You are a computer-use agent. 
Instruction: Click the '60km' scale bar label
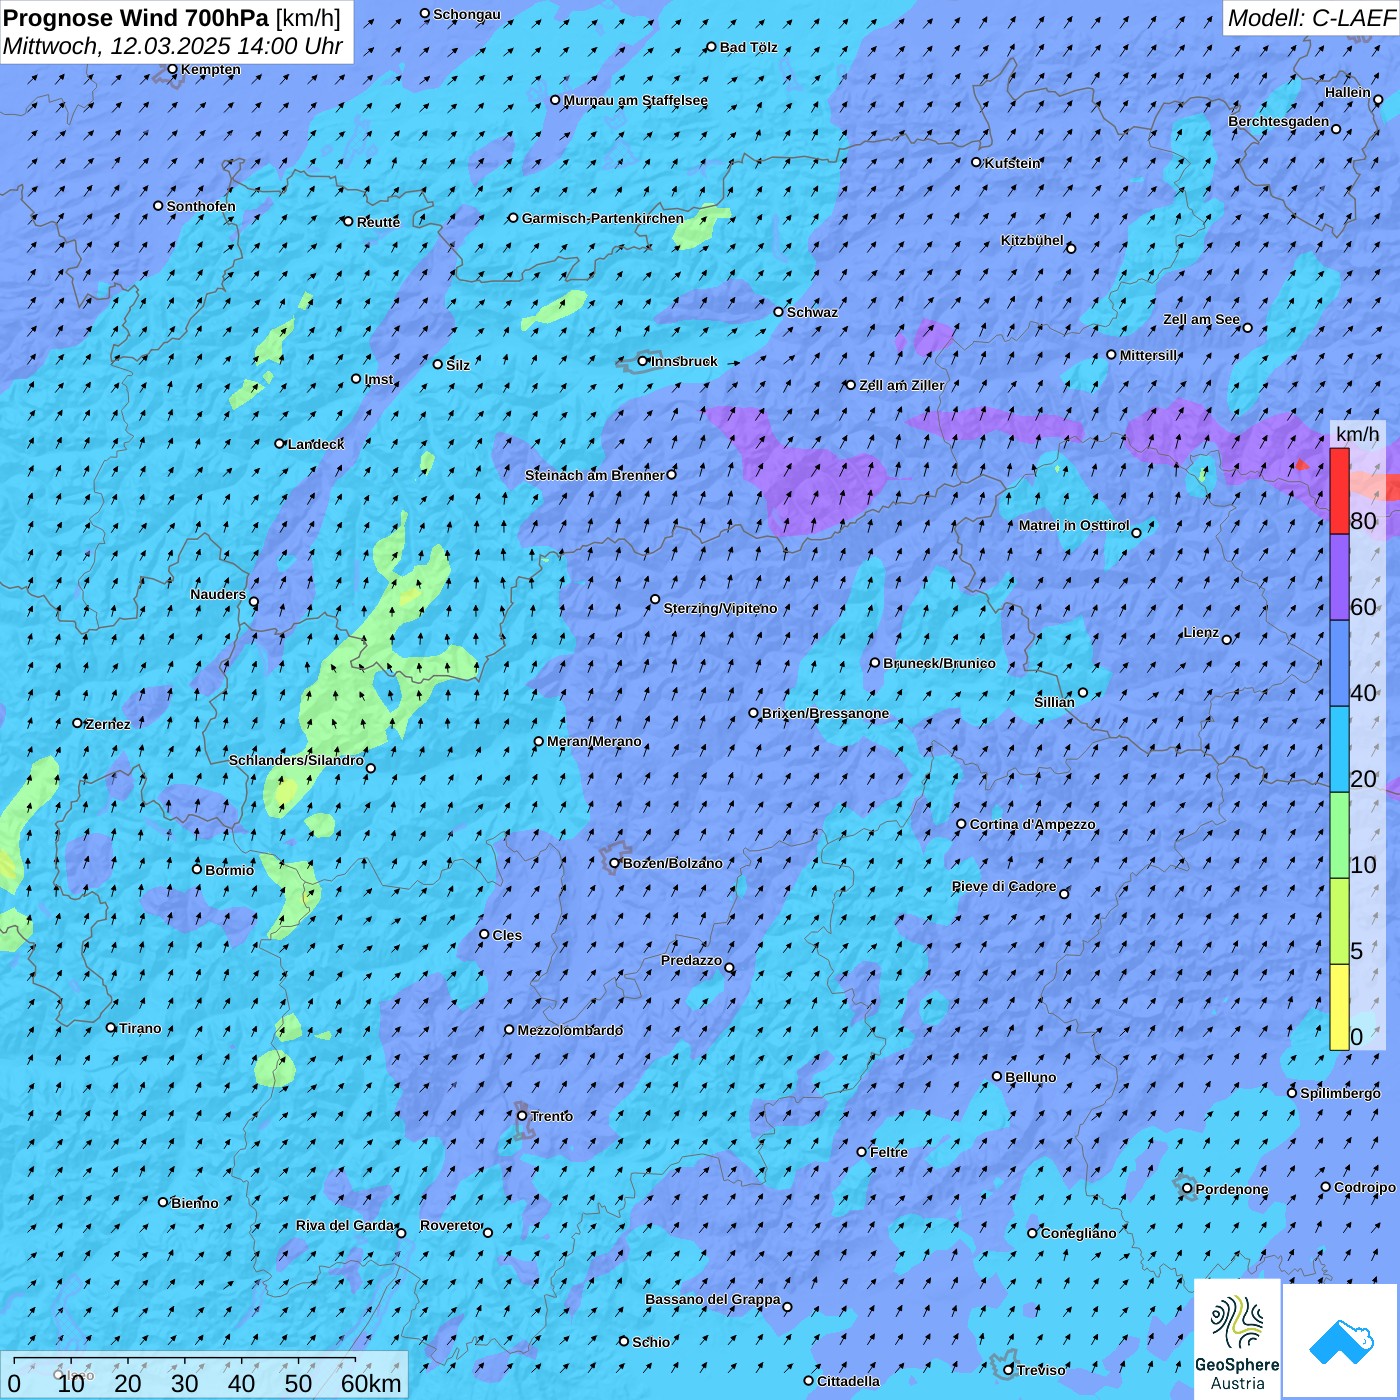(x=371, y=1383)
